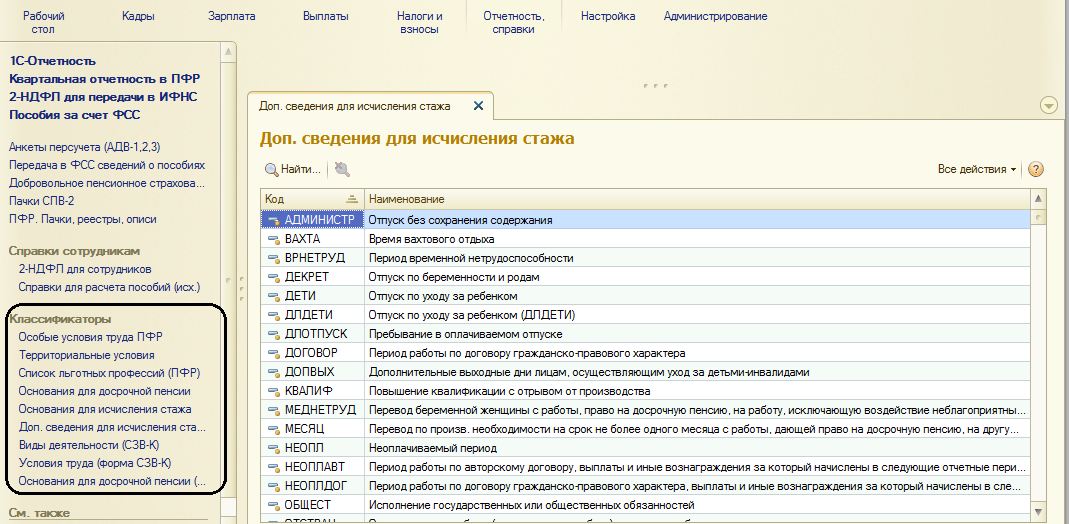Image resolution: width=1069 pixels, height=524 pixels.
Task: Open Пособия за счет ФСС
Action: 74,114
